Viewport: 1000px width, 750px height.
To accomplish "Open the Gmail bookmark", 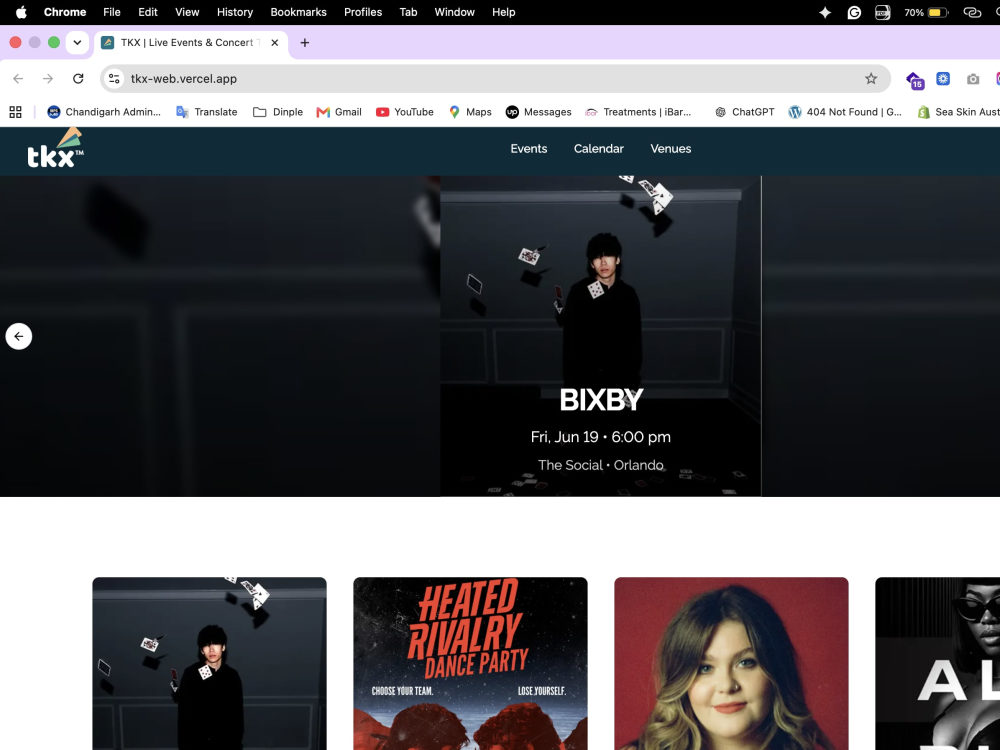I will tap(339, 112).
